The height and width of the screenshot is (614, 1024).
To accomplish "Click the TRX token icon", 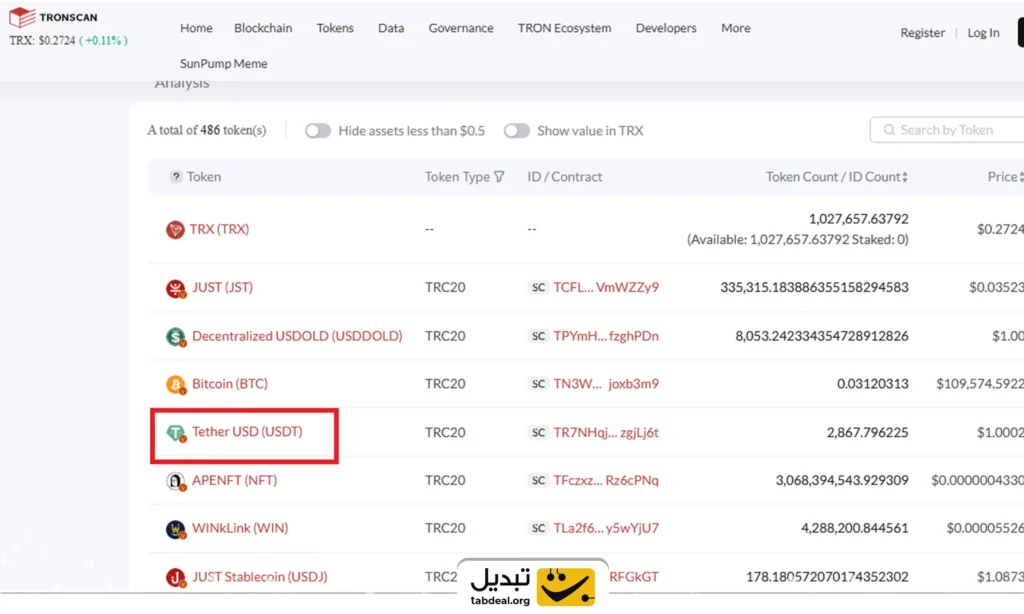I will pyautogui.click(x=174, y=229).
